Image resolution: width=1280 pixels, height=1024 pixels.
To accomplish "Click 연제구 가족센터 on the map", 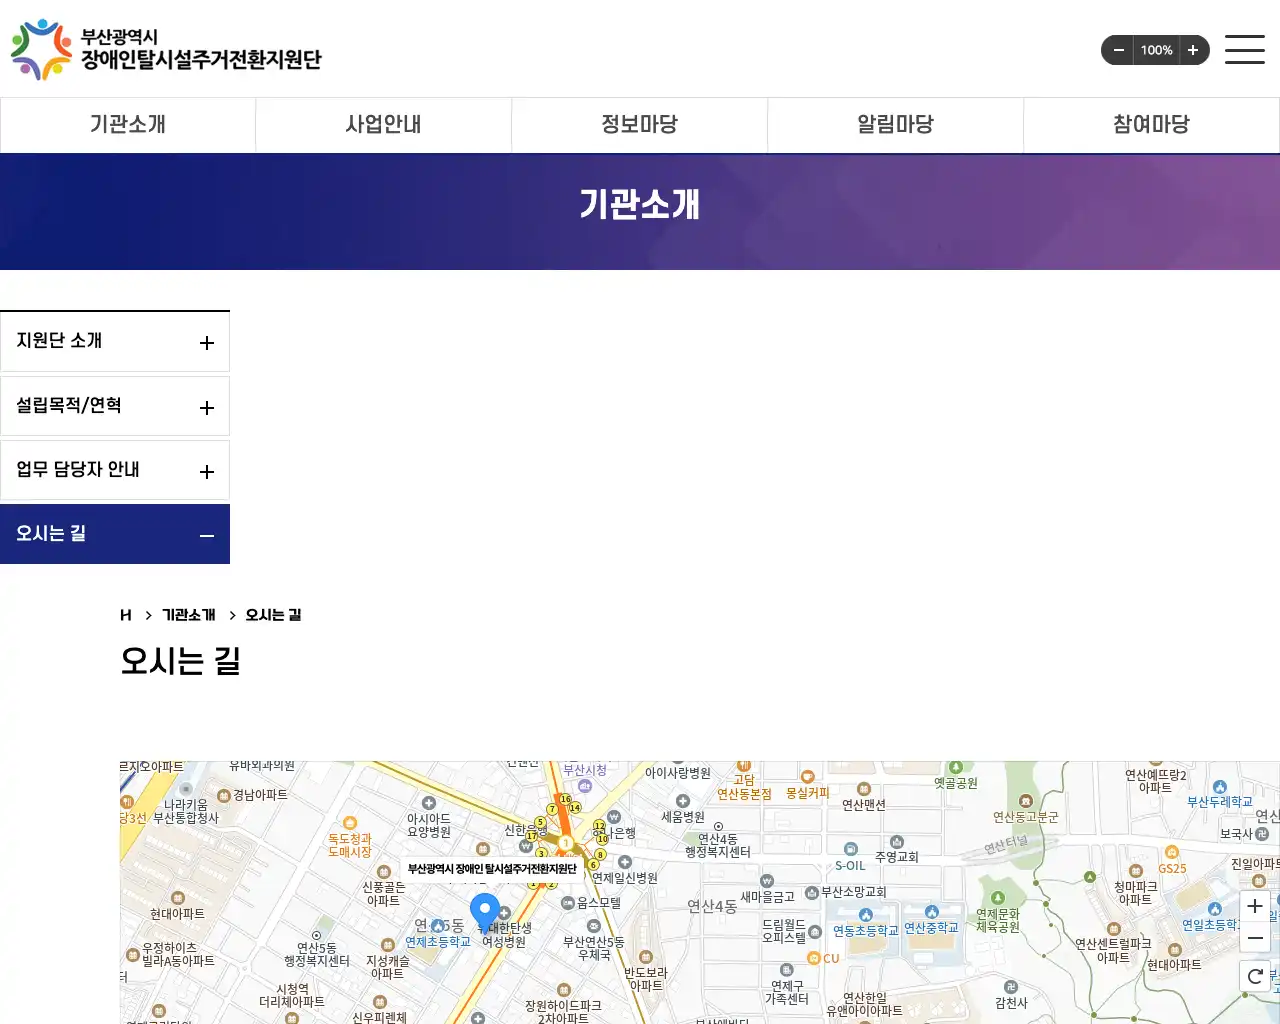I will click(787, 992).
